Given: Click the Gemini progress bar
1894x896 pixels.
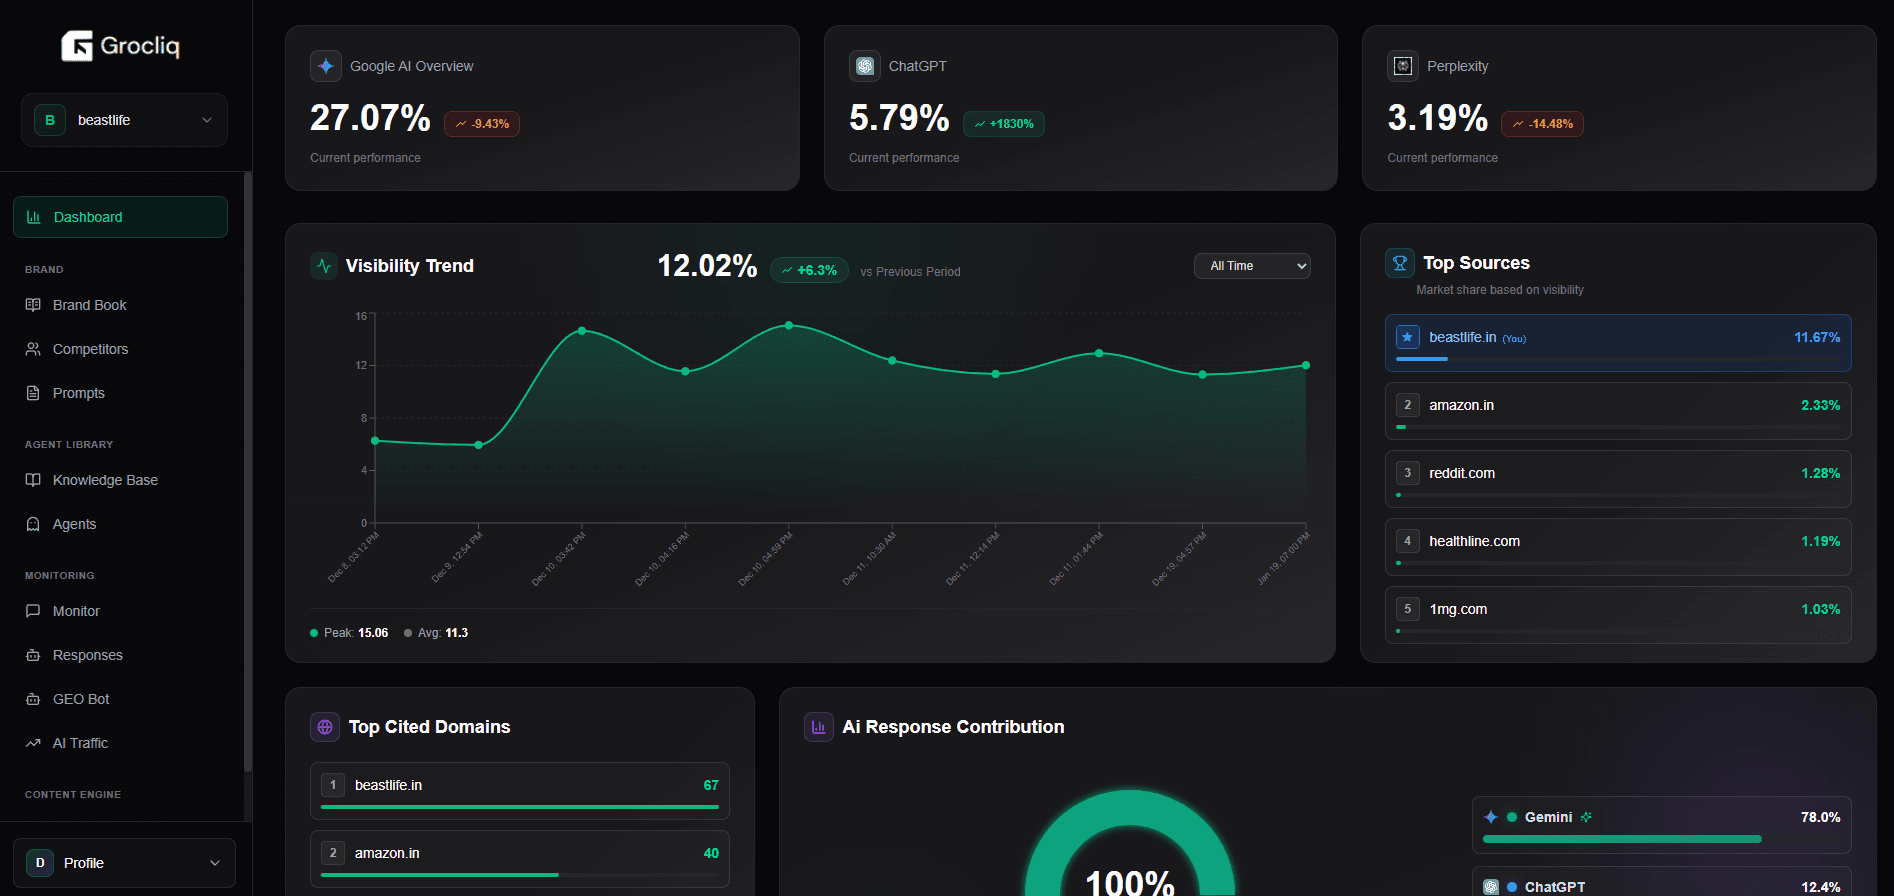Looking at the screenshot, I should pos(1621,839).
